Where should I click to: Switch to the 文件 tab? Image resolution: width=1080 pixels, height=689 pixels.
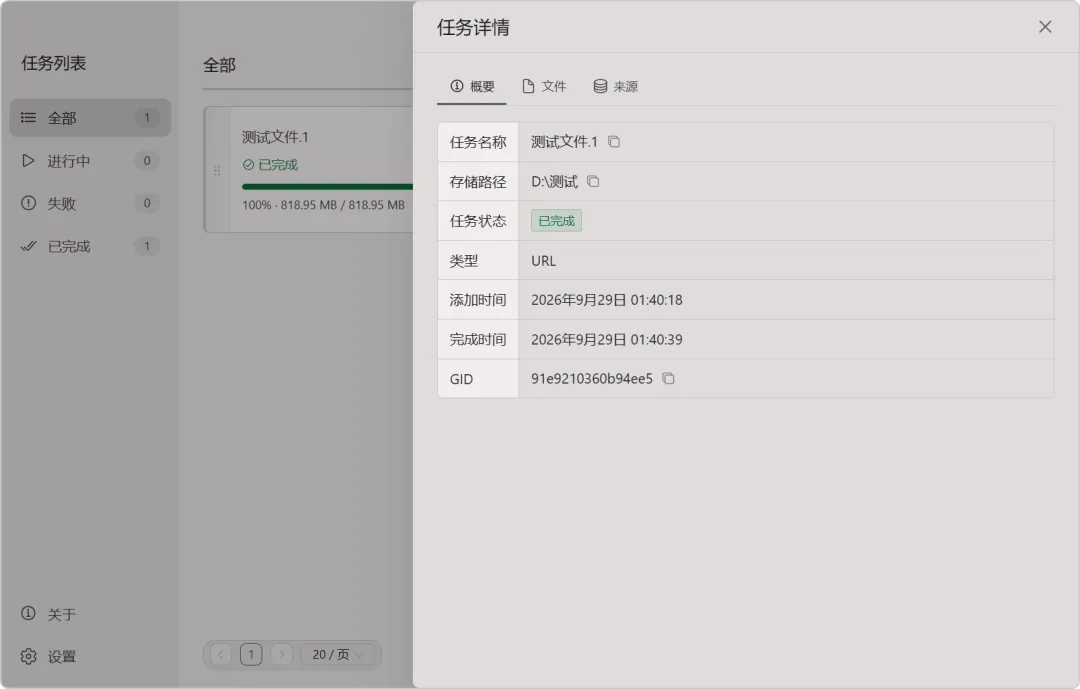(x=544, y=86)
